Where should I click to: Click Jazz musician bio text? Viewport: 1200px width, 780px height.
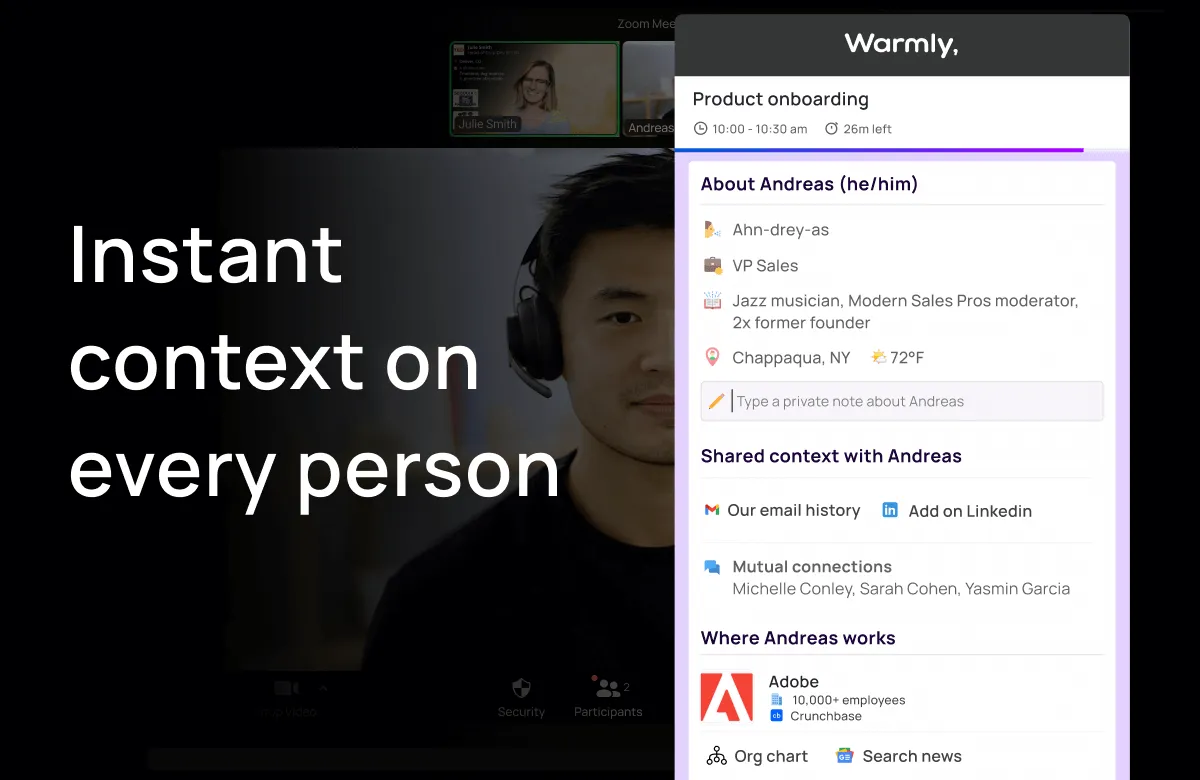pyautogui.click(x=905, y=312)
